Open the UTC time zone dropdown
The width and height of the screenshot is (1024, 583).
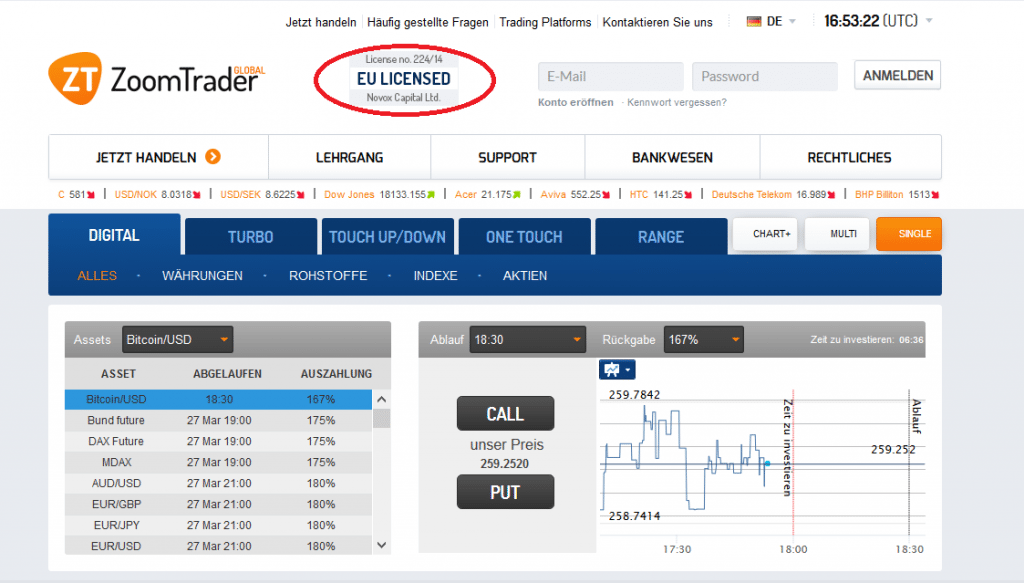coord(929,21)
